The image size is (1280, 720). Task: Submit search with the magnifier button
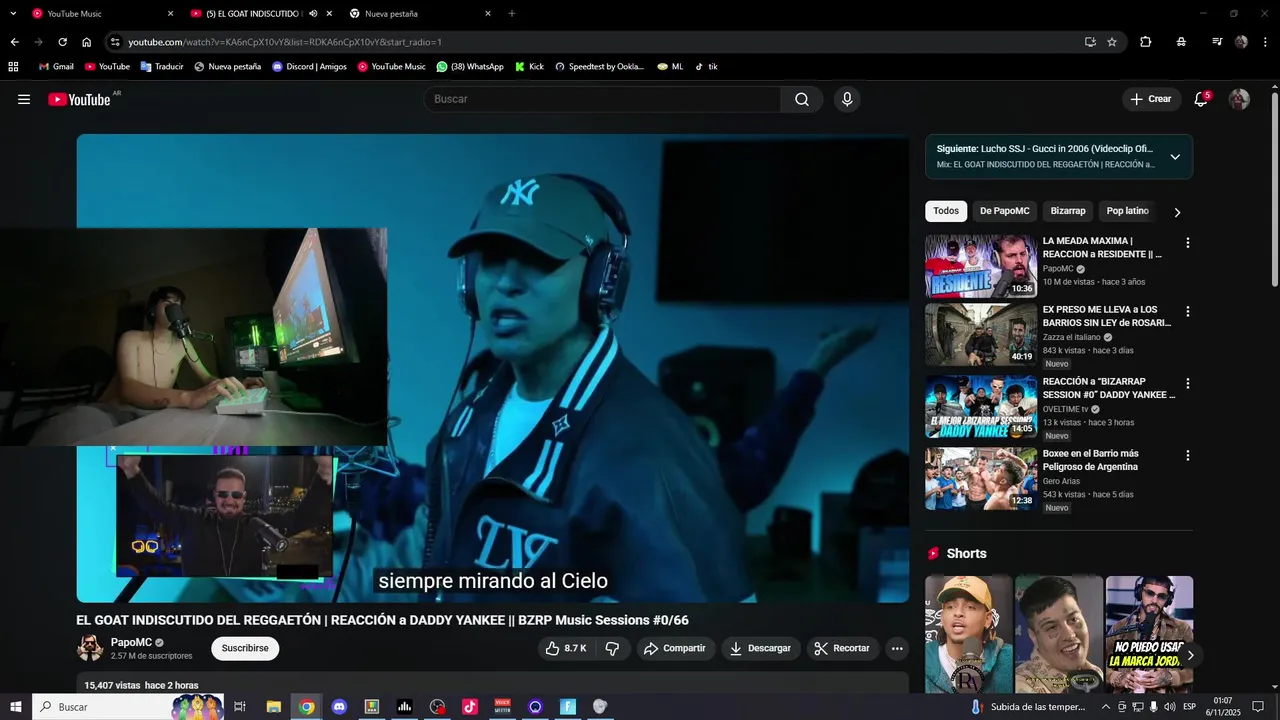click(802, 99)
